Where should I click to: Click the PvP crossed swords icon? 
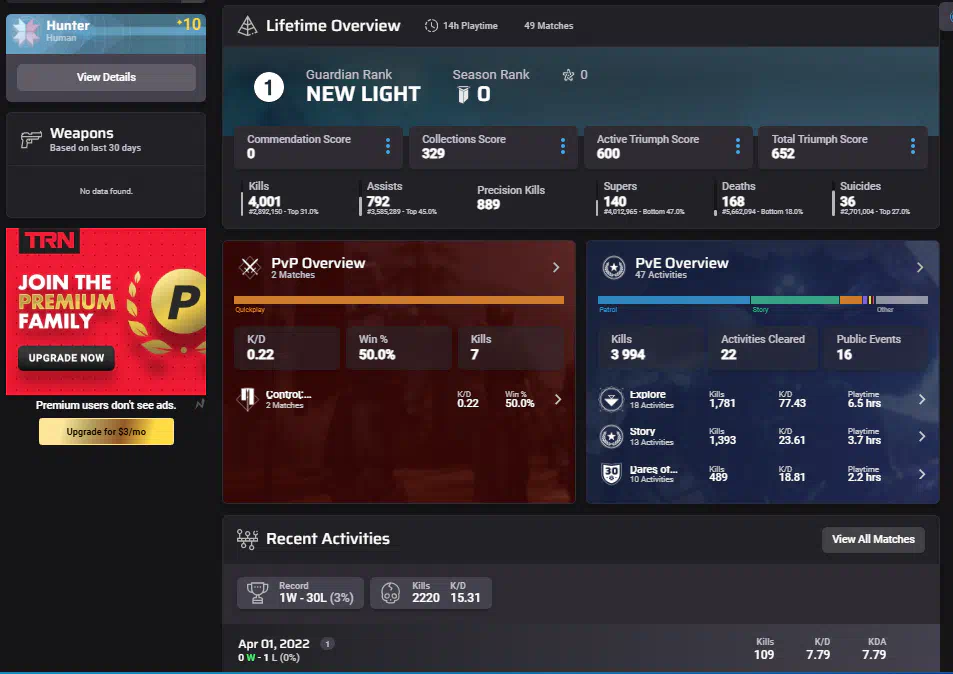(250, 267)
